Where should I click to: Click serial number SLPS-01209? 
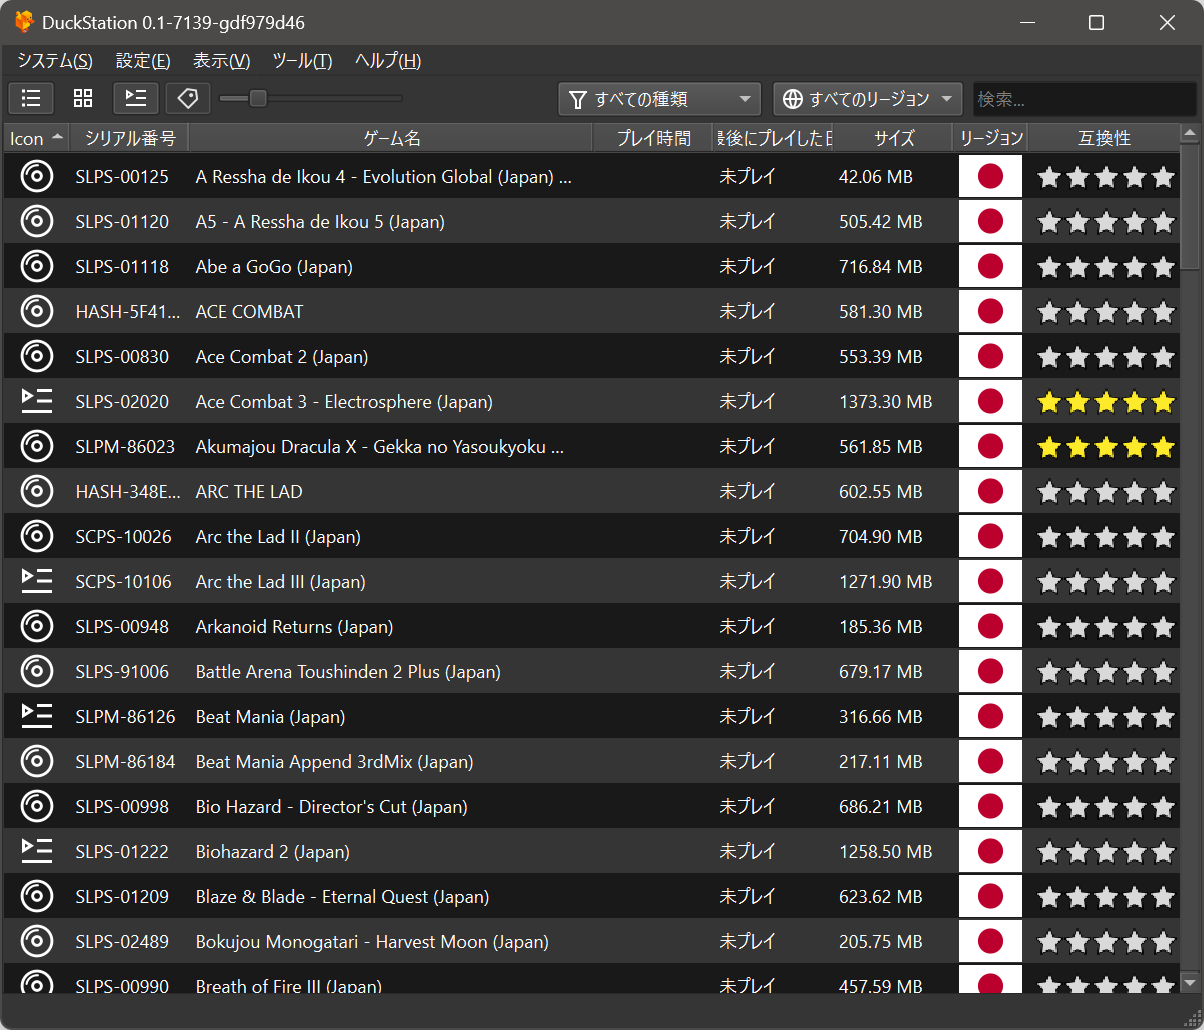tap(122, 897)
